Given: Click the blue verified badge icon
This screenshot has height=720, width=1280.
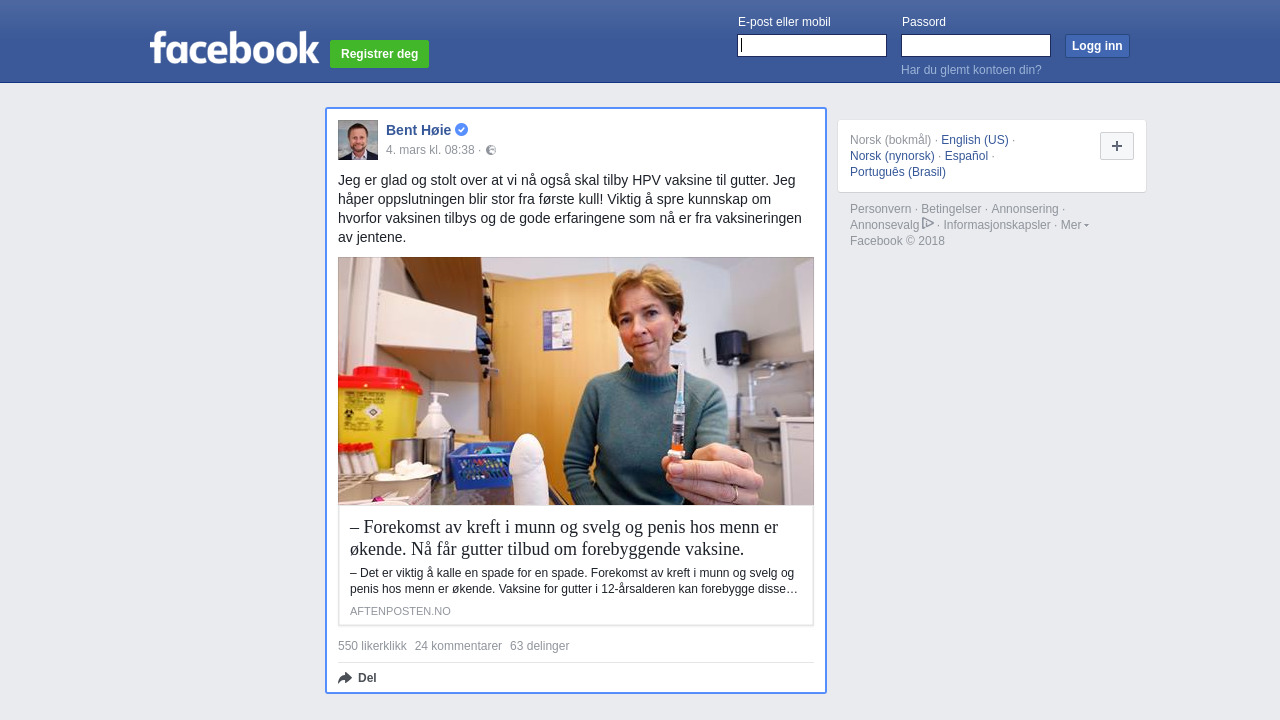Looking at the screenshot, I should [x=461, y=130].
